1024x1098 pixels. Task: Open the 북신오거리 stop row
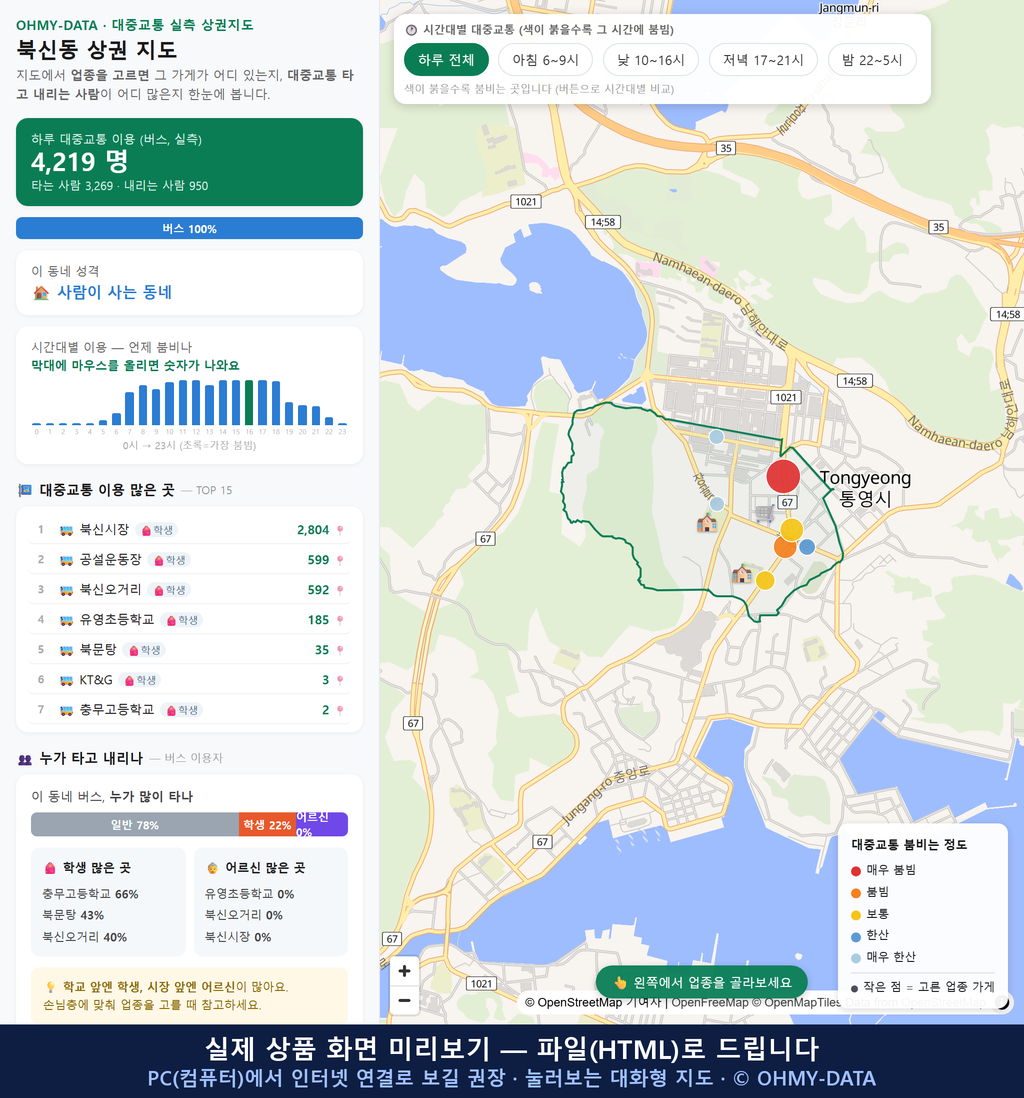[189, 590]
